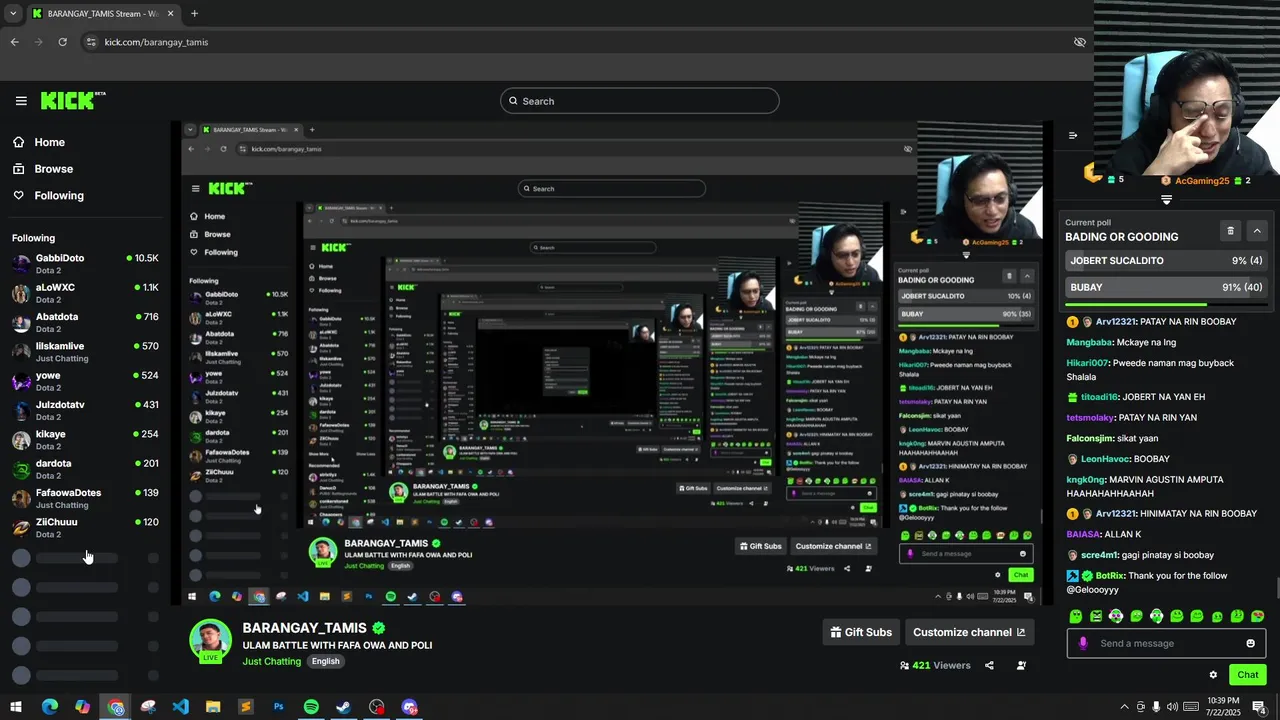The height and width of the screenshot is (720, 1280).
Task: Open Spotify from taskbar
Action: 311,707
